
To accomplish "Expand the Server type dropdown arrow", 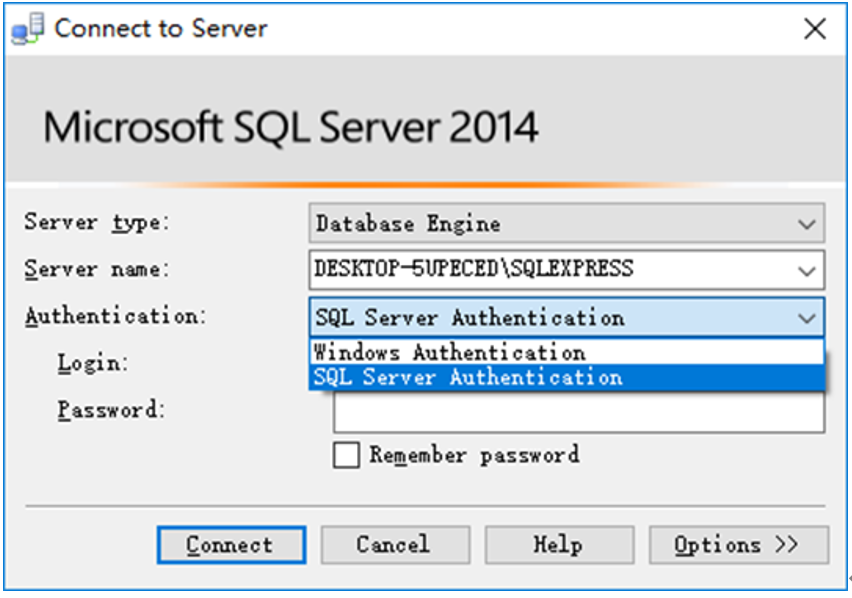I will 807,224.
